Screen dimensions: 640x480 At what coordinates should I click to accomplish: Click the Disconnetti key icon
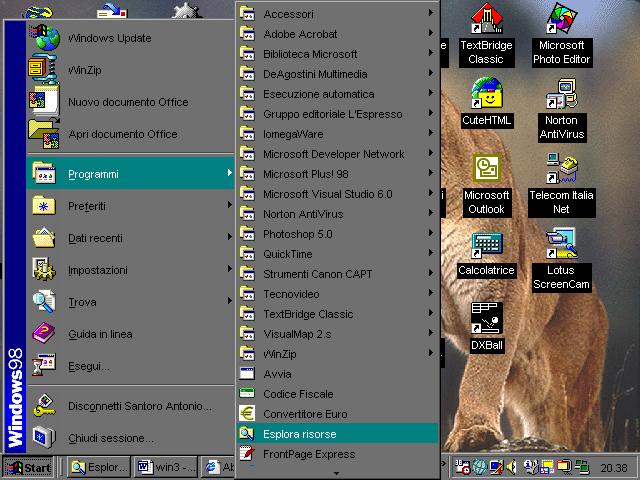point(44,405)
